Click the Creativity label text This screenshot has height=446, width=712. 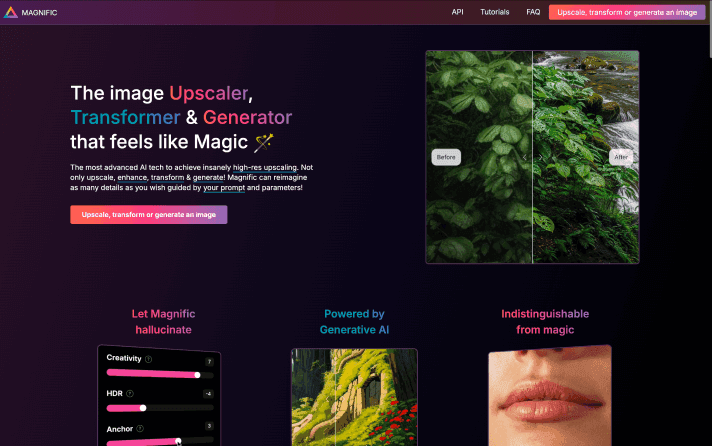click(124, 358)
